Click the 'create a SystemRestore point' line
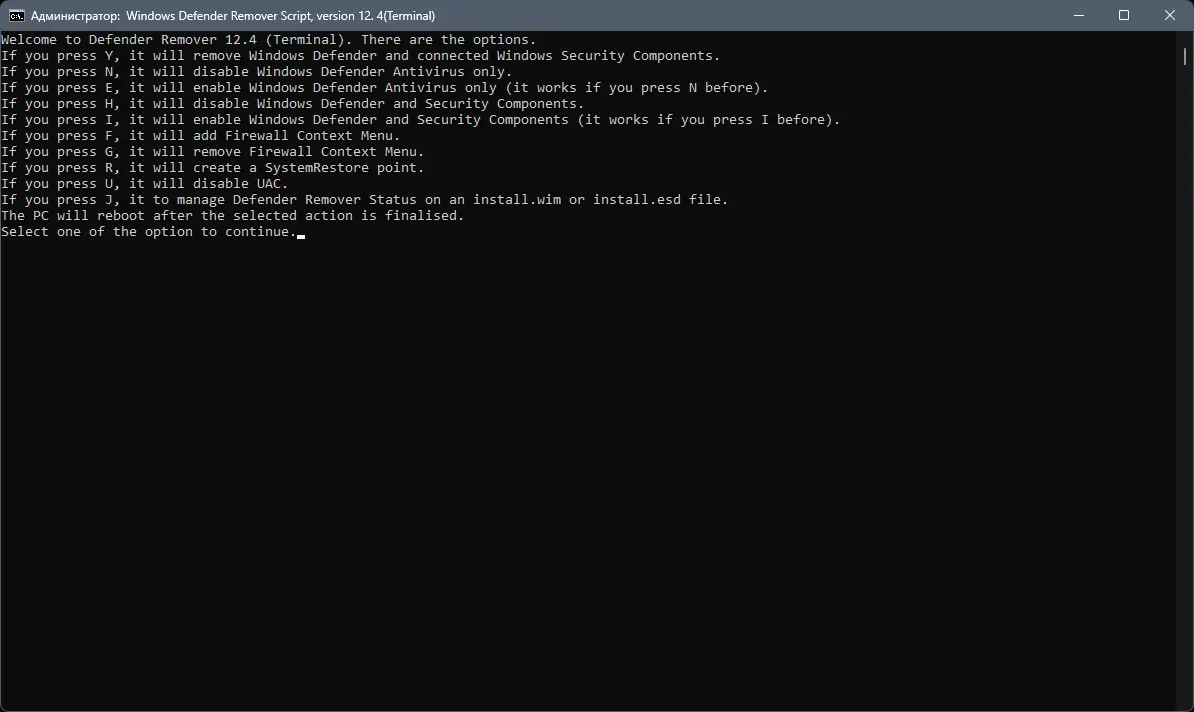1194x712 pixels. [x=212, y=168]
